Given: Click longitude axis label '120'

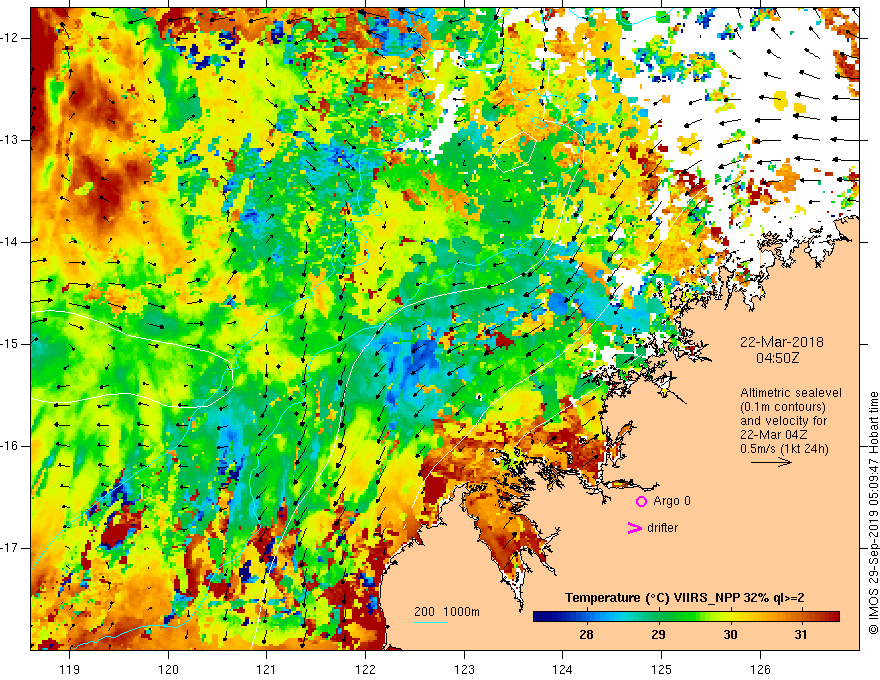Looking at the screenshot, I should pos(168,669).
